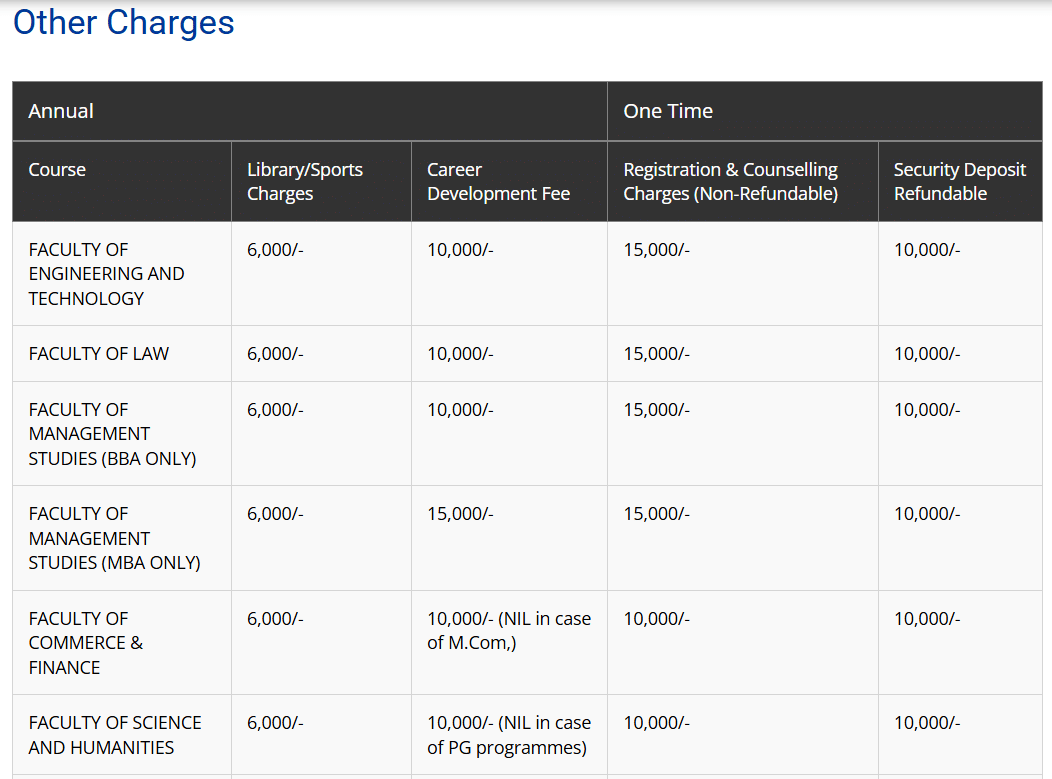Click MBA row's 15,000/- career development fee
This screenshot has width=1052, height=779.
click(460, 514)
